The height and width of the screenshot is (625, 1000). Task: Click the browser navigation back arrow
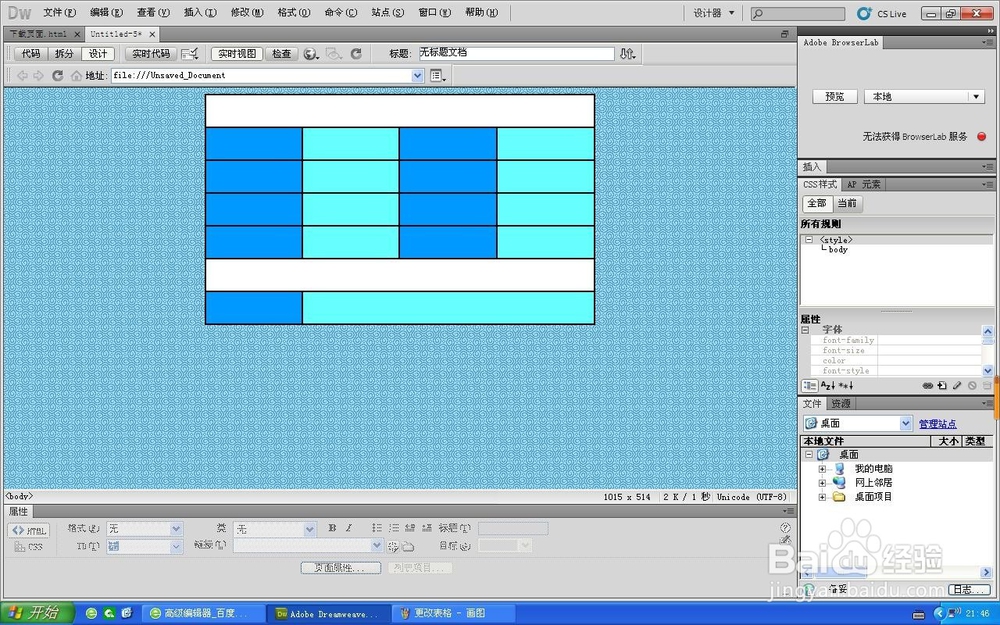[22, 76]
